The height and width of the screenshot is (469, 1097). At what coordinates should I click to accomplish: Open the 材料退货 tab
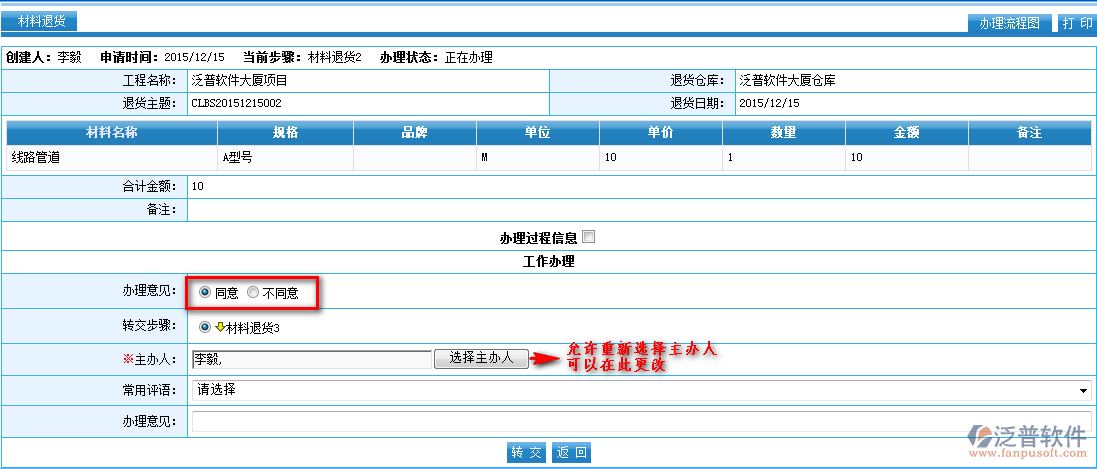[41, 21]
